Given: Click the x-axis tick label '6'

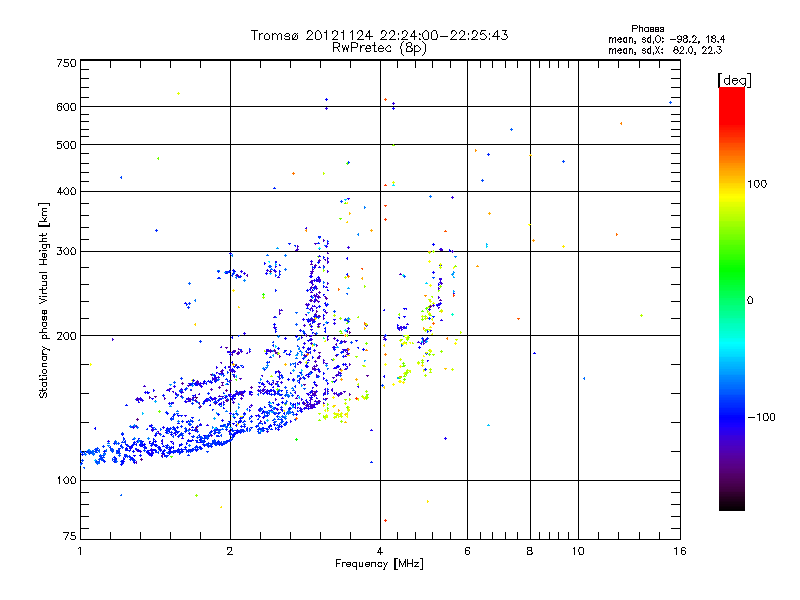Looking at the screenshot, I should [x=467, y=551].
